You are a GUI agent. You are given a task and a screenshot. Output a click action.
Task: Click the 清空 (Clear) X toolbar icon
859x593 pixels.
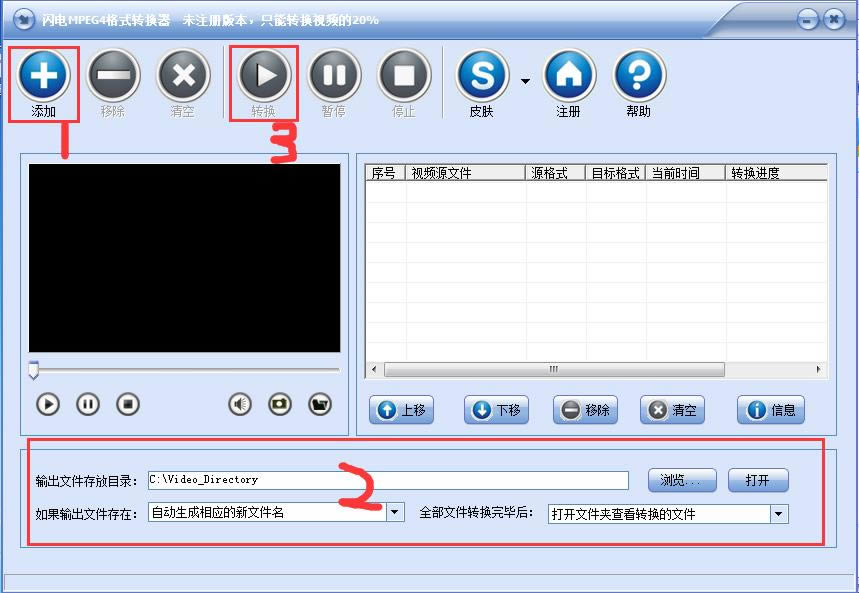(184, 75)
